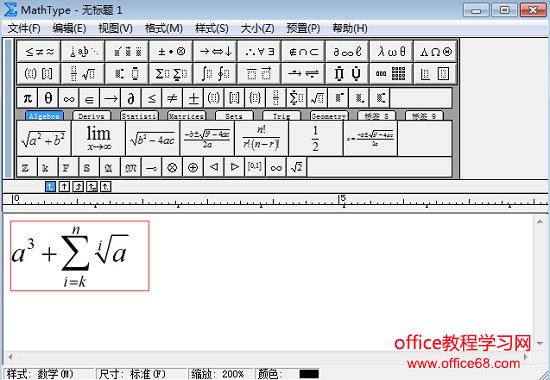Open the arrow symbols palette (→⇔↓)

click(215, 52)
